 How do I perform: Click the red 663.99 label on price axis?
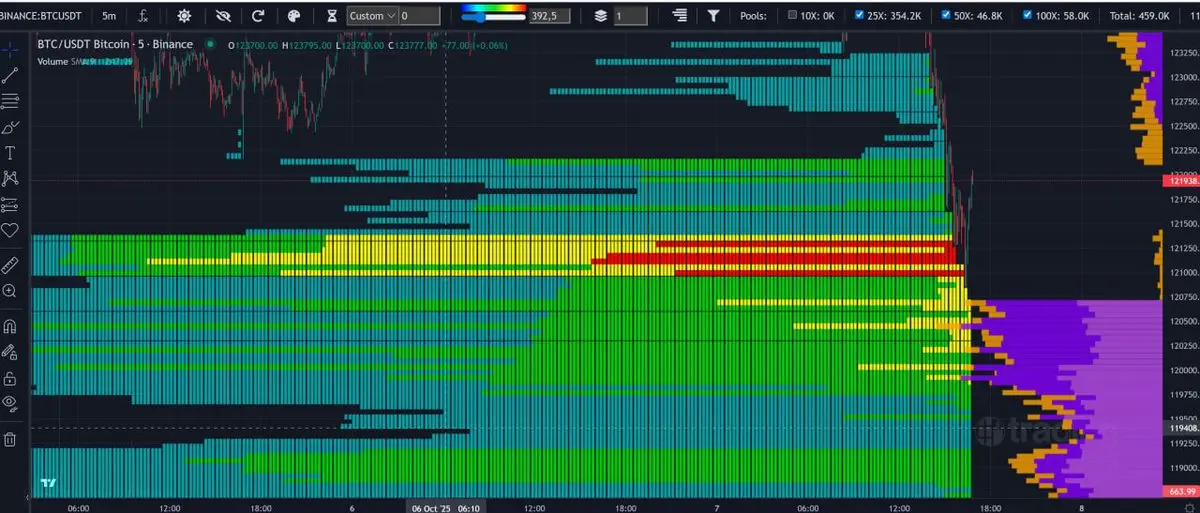tap(1181, 491)
